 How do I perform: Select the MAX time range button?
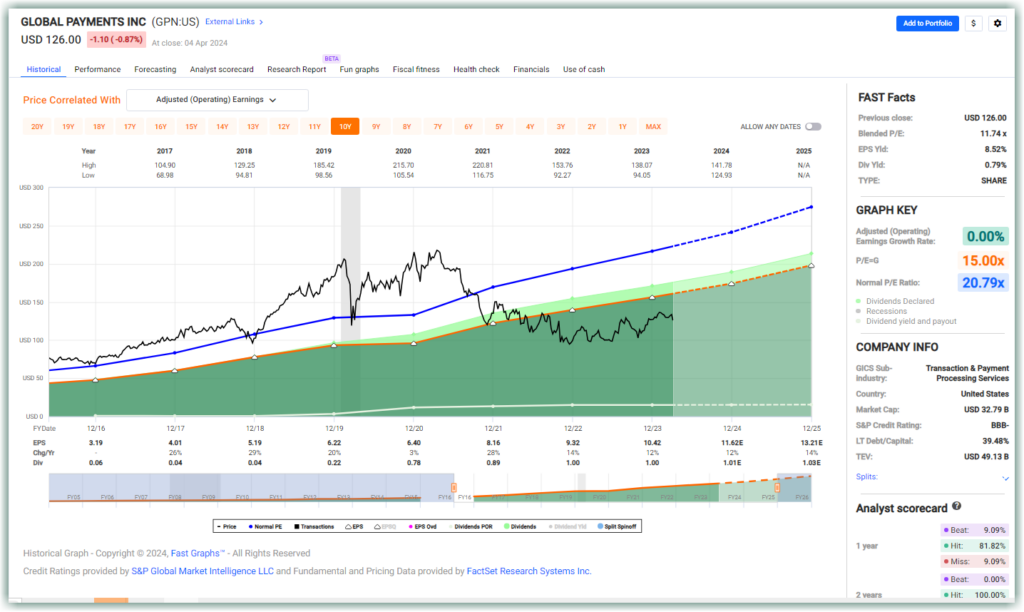[653, 126]
